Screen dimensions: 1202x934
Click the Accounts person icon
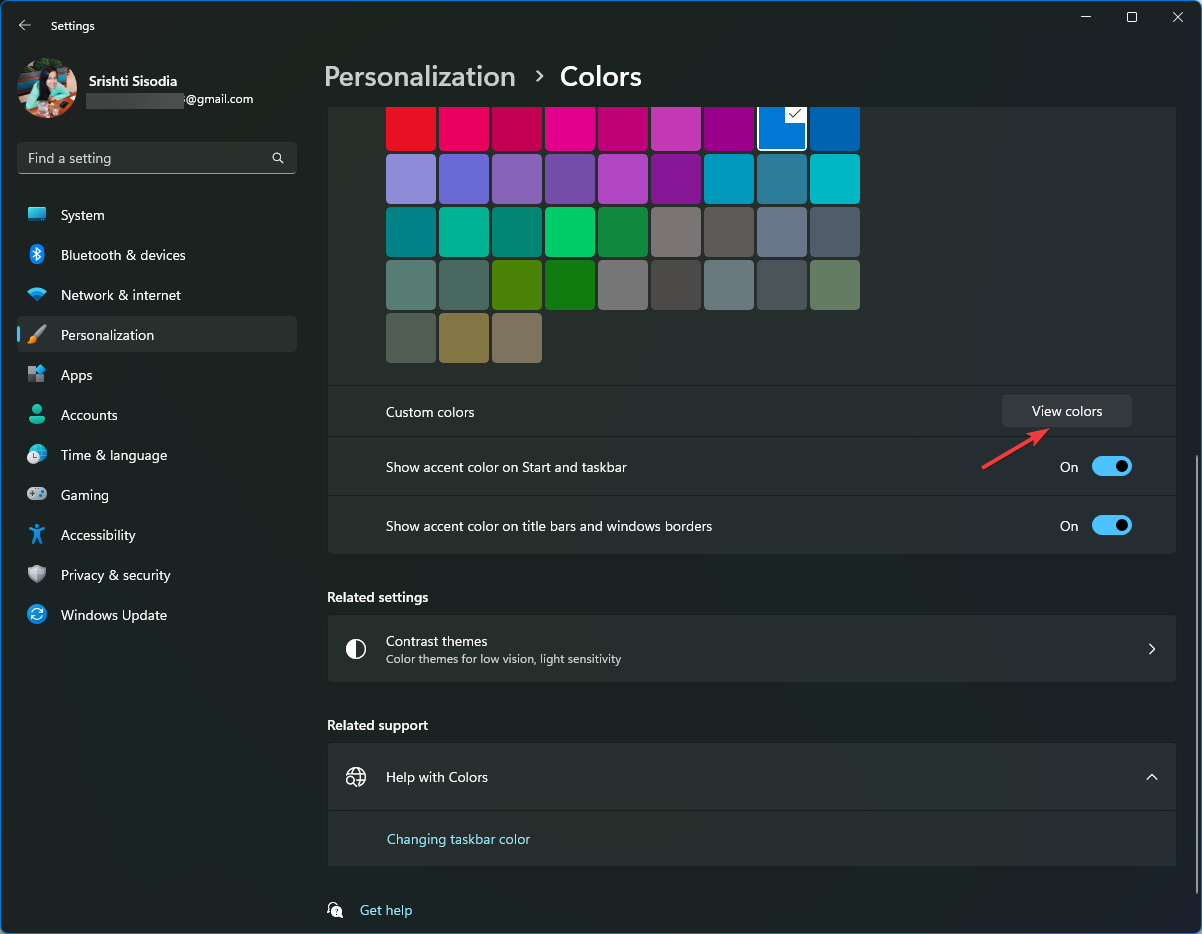point(37,415)
